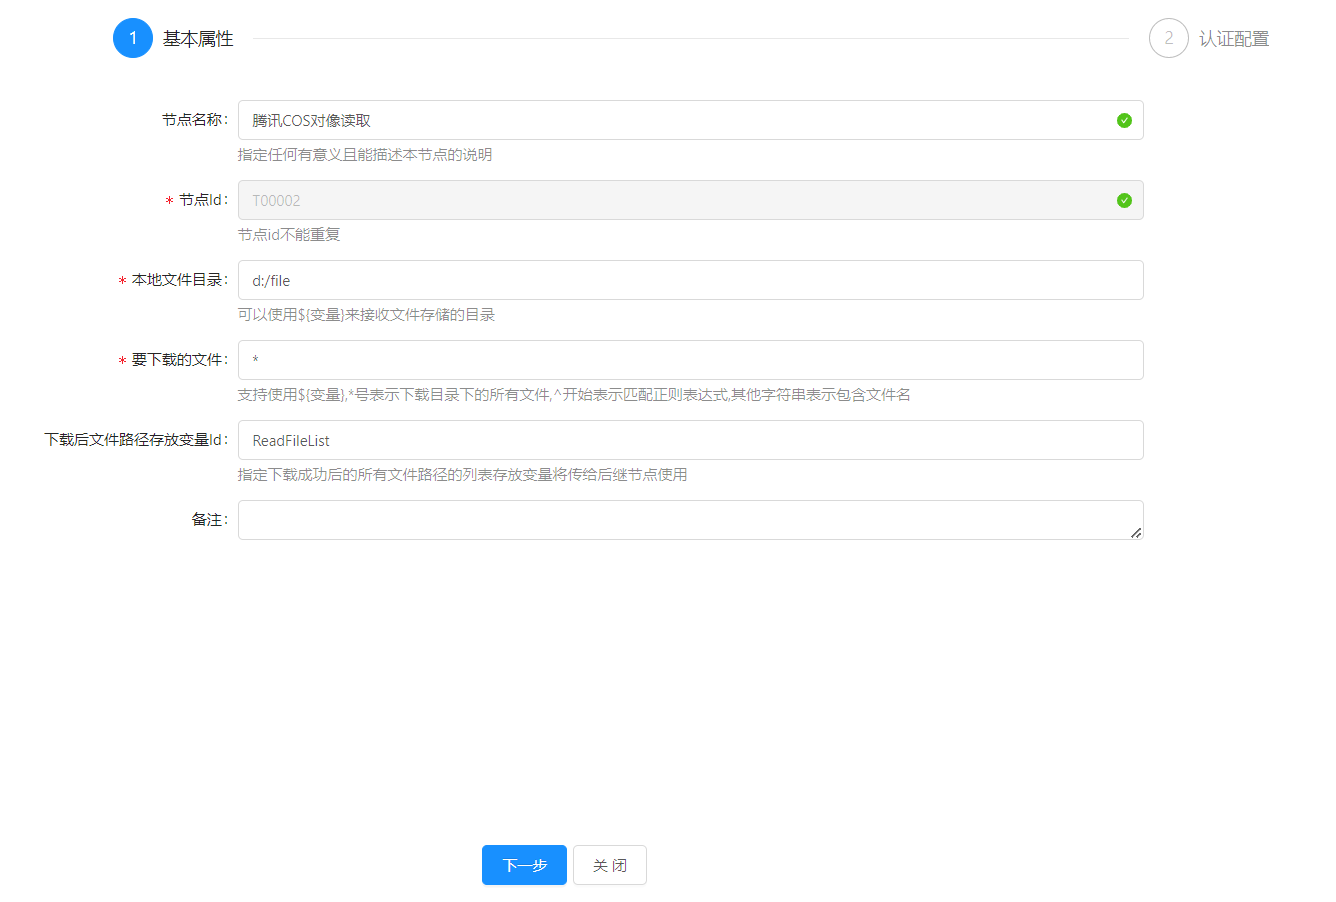
Task: Focus the 要下载的文件 input field
Action: [x=690, y=360]
